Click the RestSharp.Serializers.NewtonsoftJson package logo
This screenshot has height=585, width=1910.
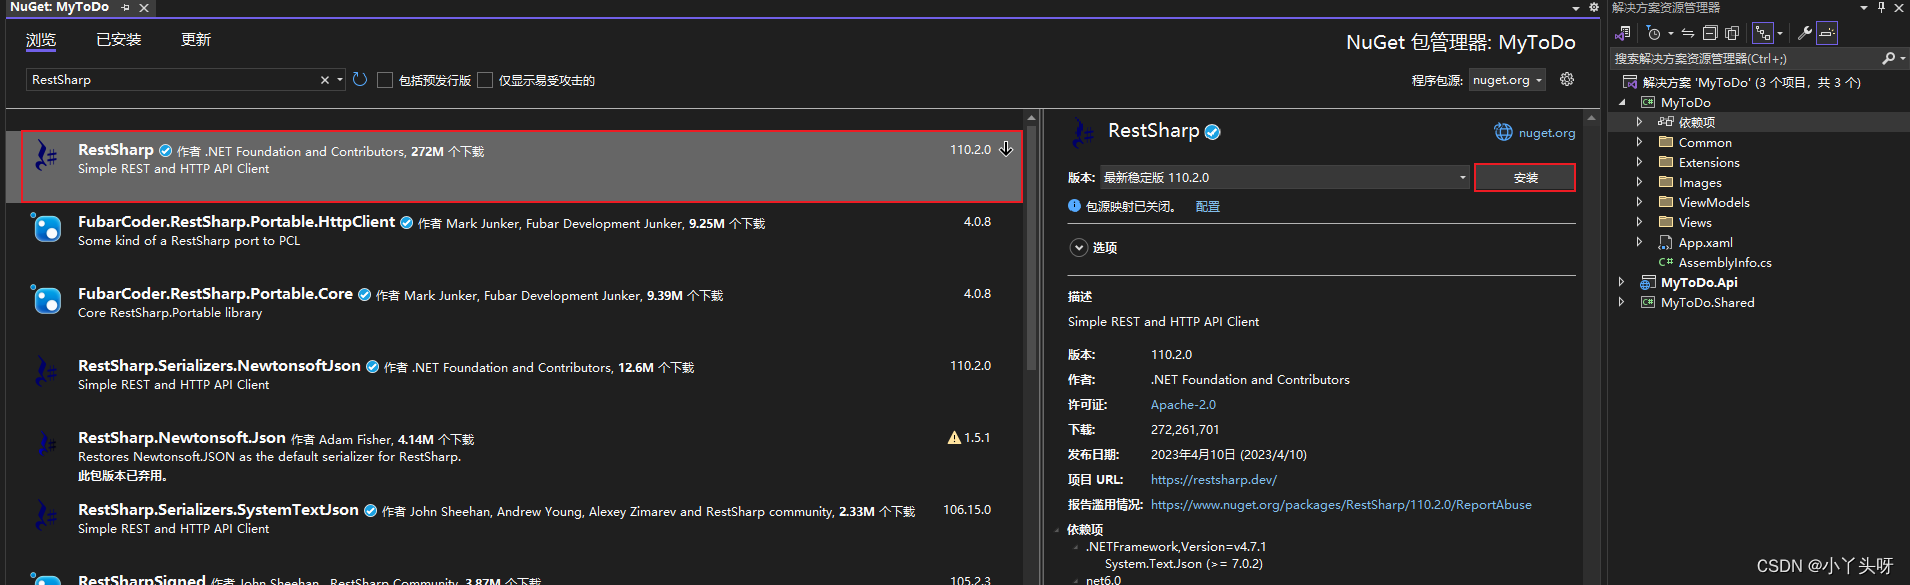point(46,372)
